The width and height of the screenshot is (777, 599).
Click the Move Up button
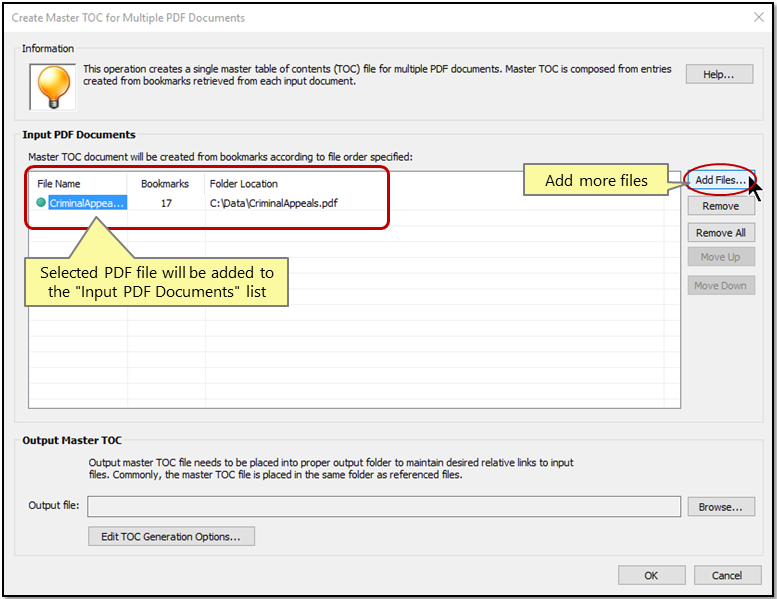click(x=720, y=258)
